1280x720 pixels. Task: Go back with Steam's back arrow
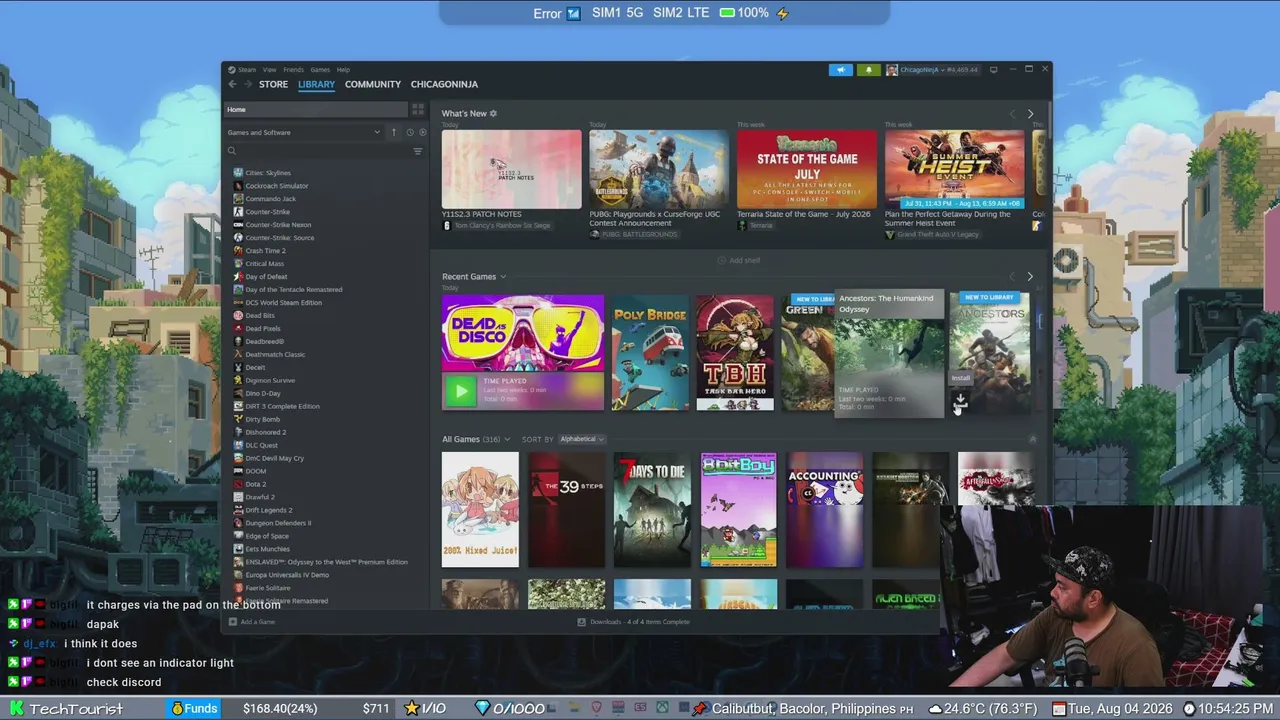pyautogui.click(x=233, y=84)
